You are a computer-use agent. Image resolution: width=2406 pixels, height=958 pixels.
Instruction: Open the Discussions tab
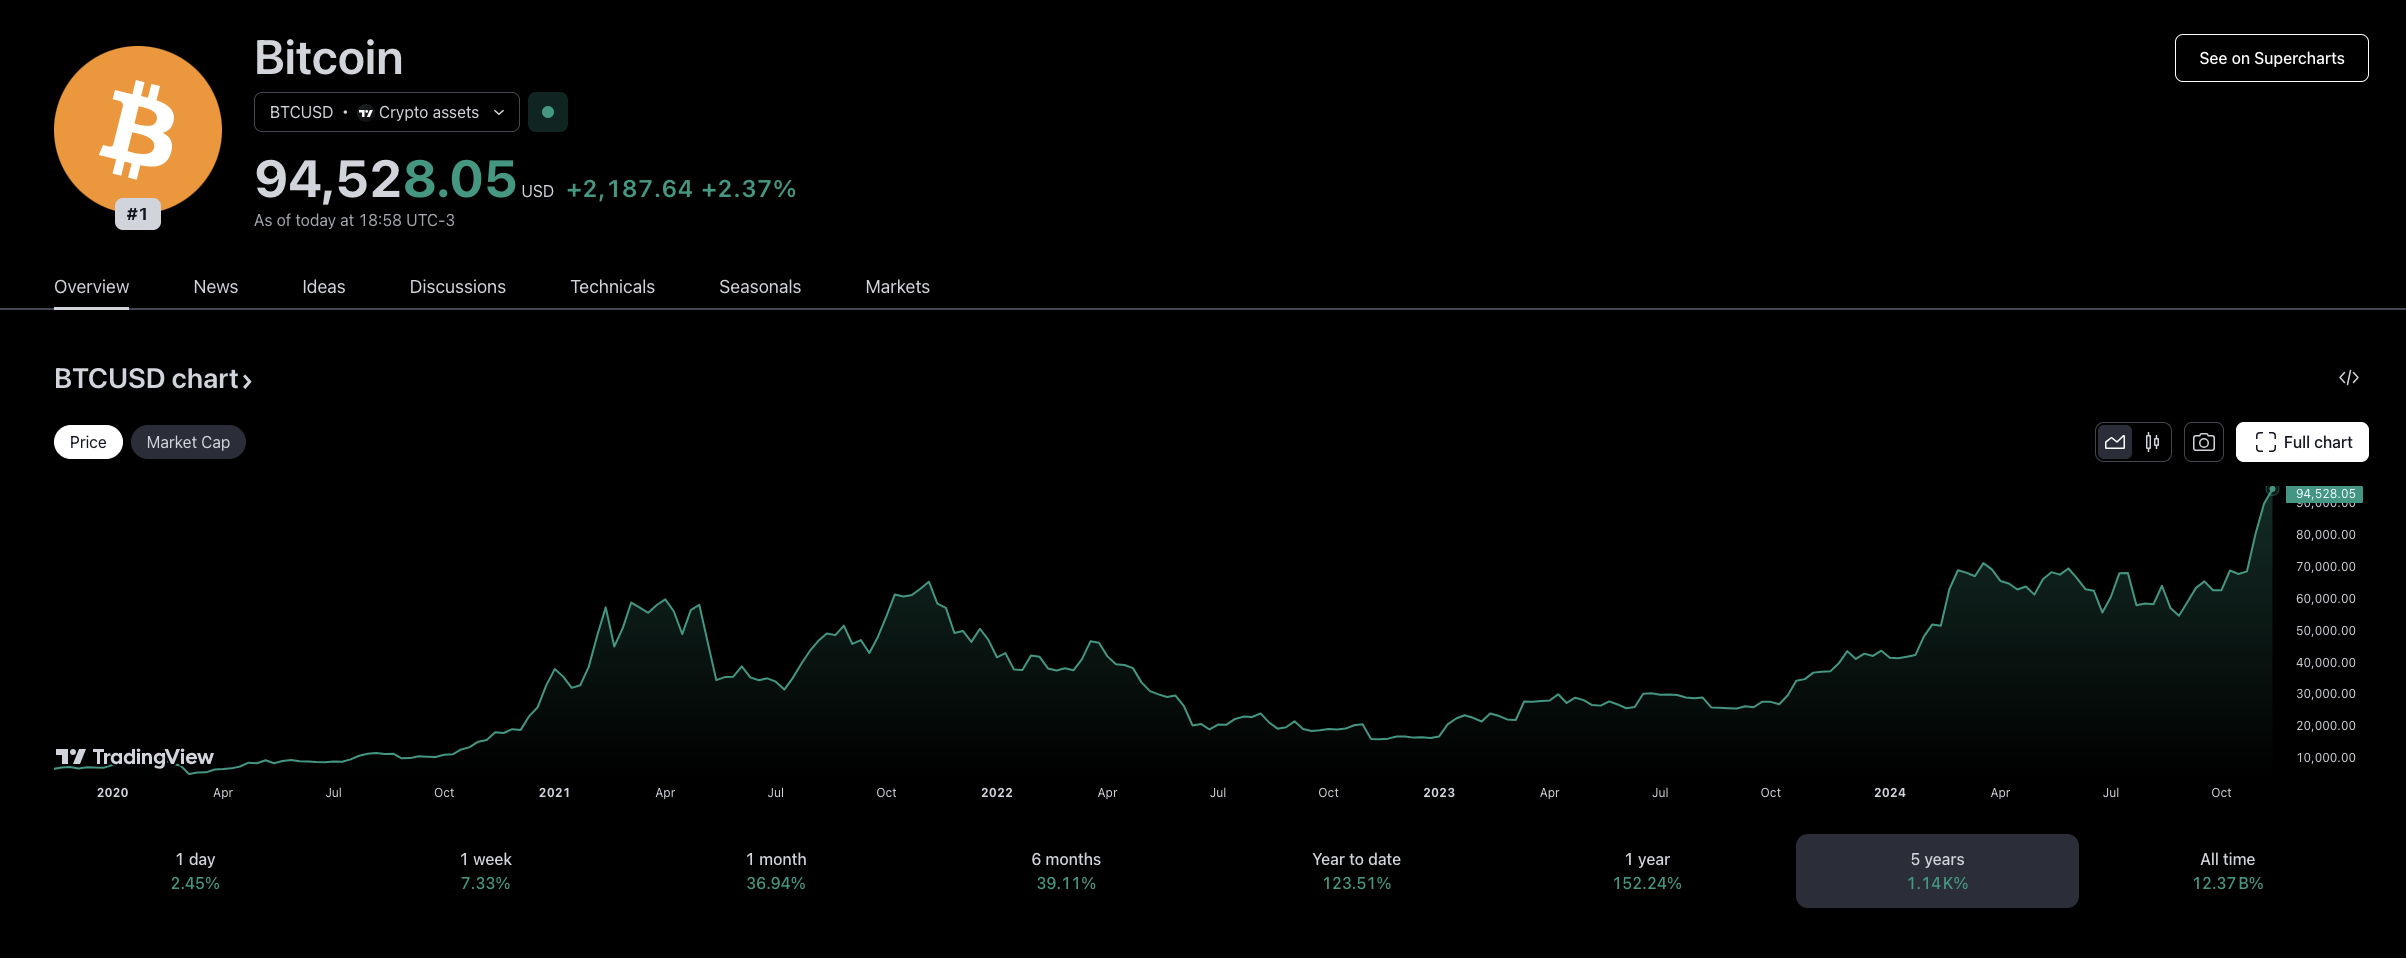(458, 287)
